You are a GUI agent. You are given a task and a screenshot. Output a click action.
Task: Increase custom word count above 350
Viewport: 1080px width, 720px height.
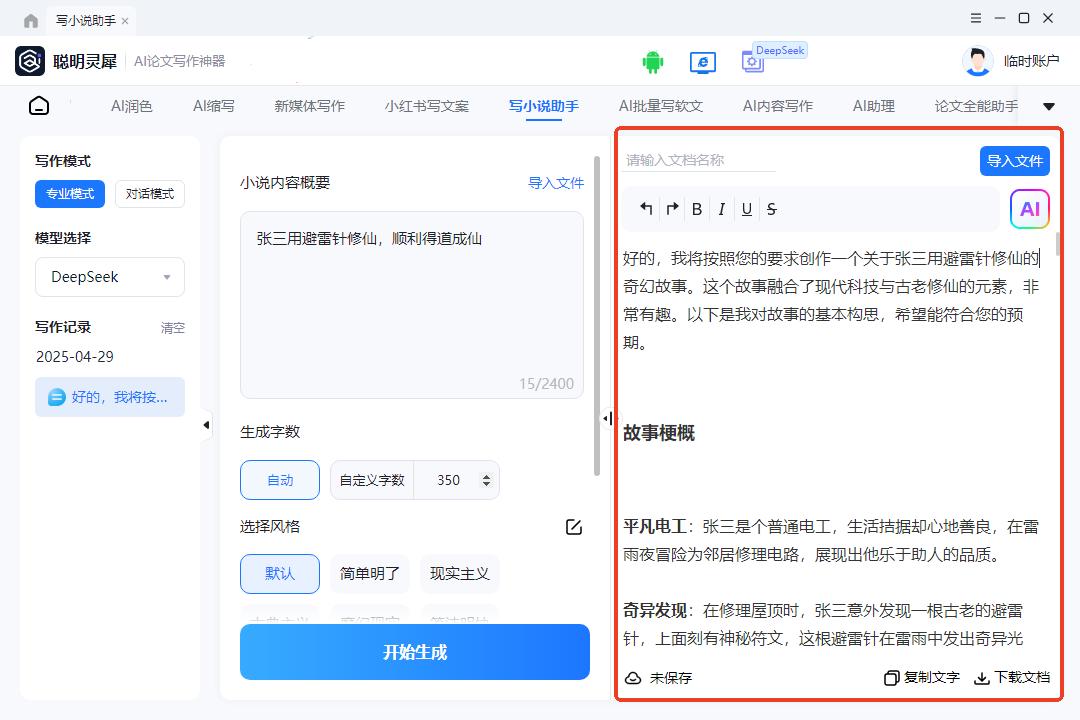click(486, 474)
